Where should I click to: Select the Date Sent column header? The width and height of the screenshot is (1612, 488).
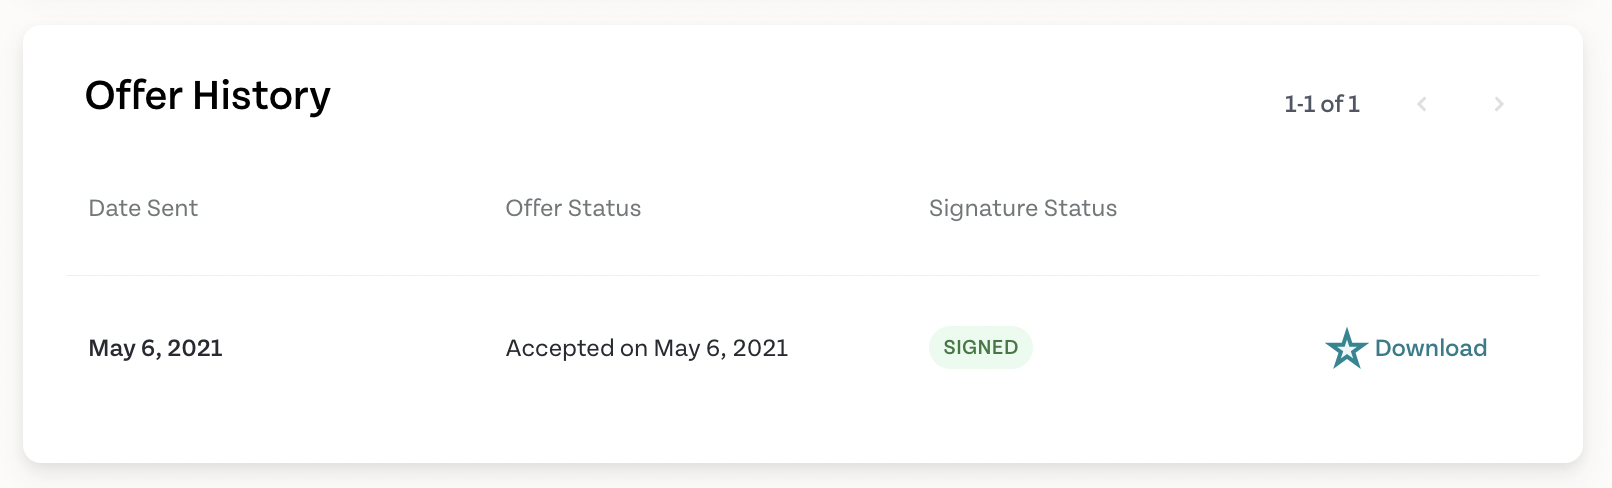143,208
